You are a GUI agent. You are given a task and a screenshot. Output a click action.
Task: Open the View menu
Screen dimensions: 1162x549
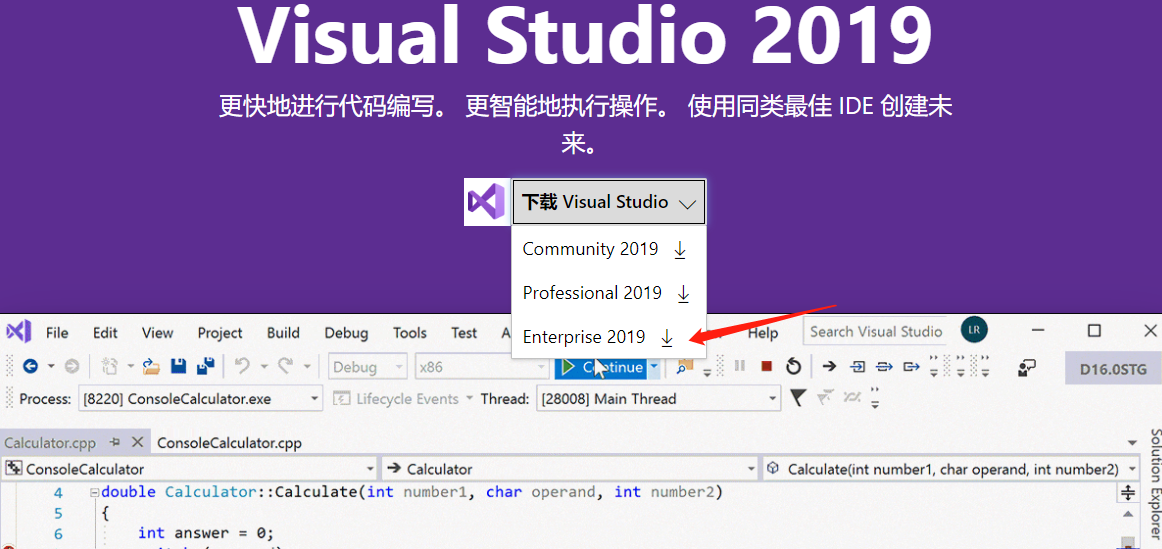tap(157, 333)
